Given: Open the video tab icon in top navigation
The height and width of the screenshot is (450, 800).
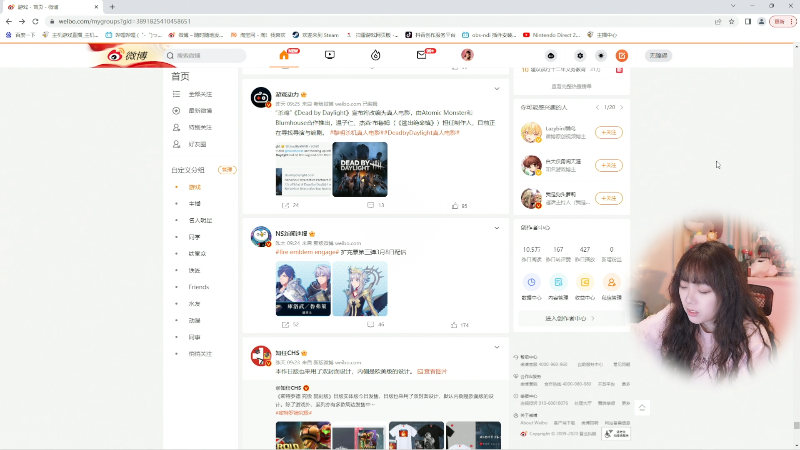Looking at the screenshot, I should point(330,55).
